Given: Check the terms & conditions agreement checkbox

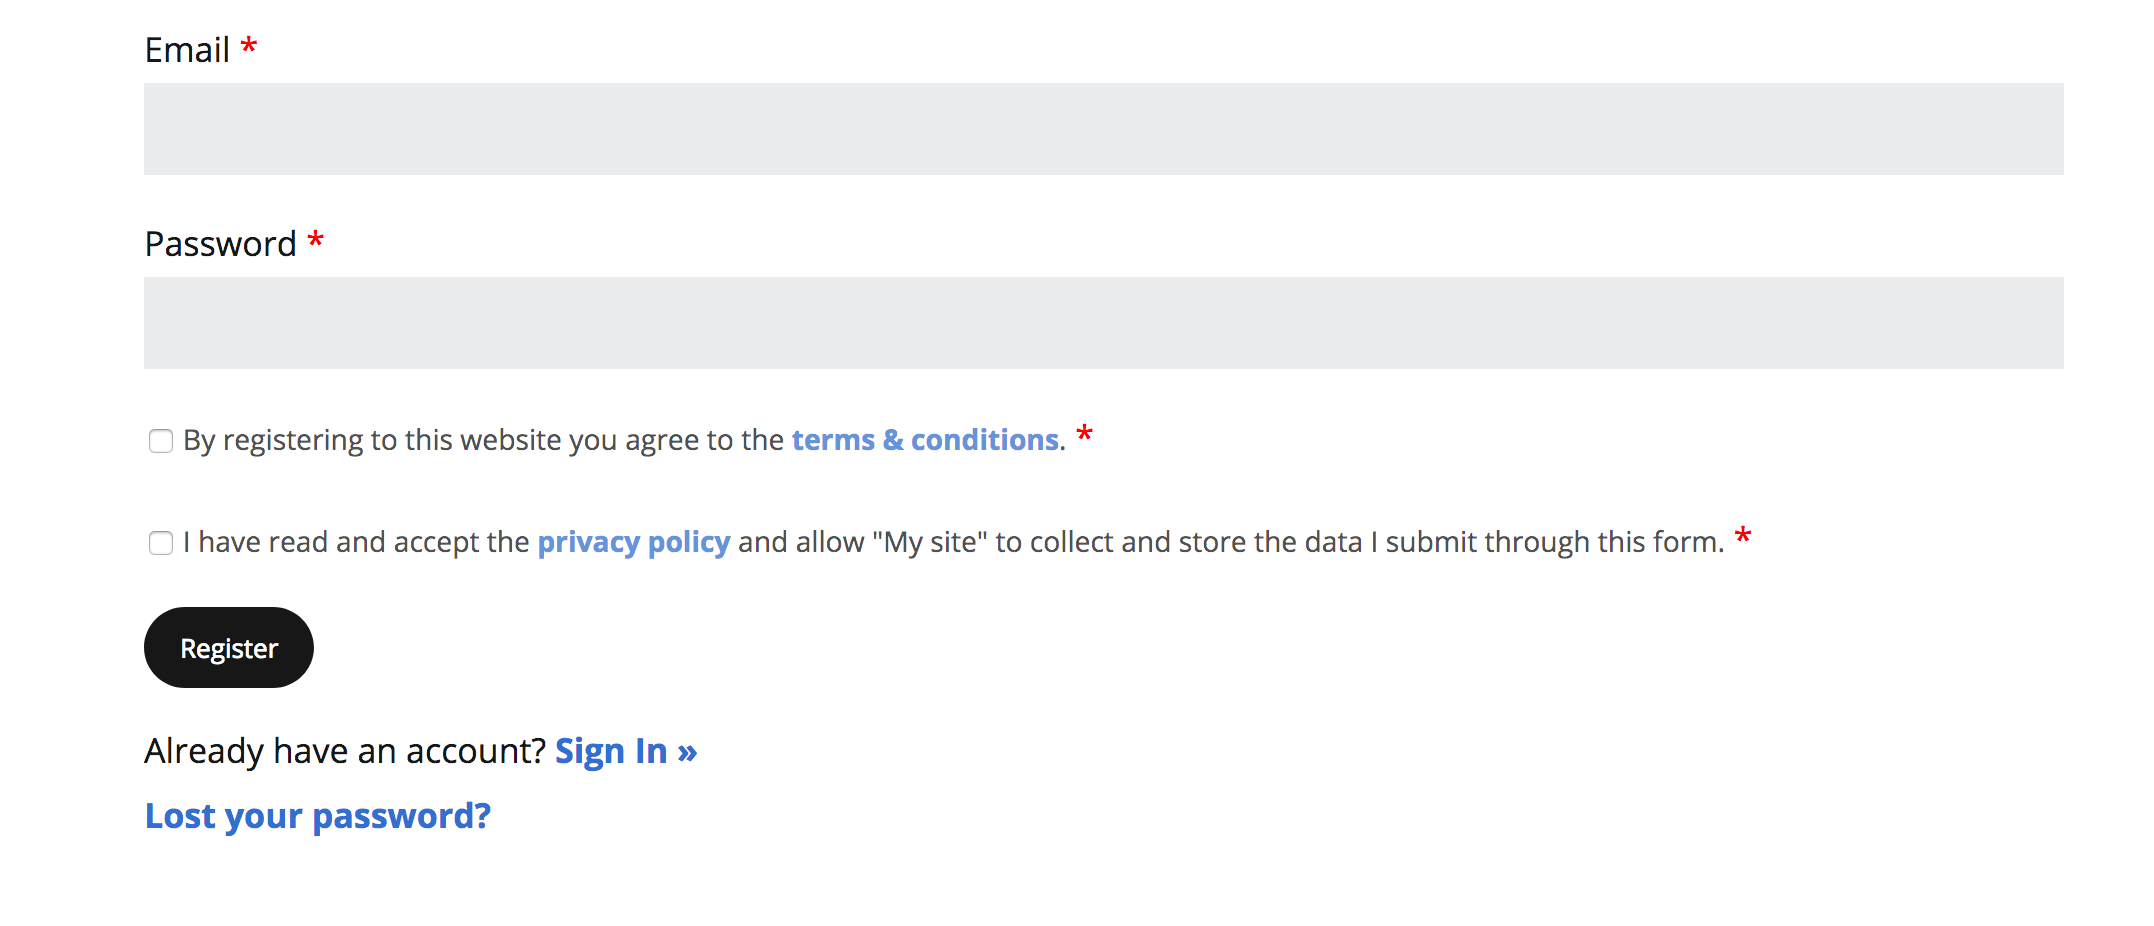Looking at the screenshot, I should coord(161,440).
